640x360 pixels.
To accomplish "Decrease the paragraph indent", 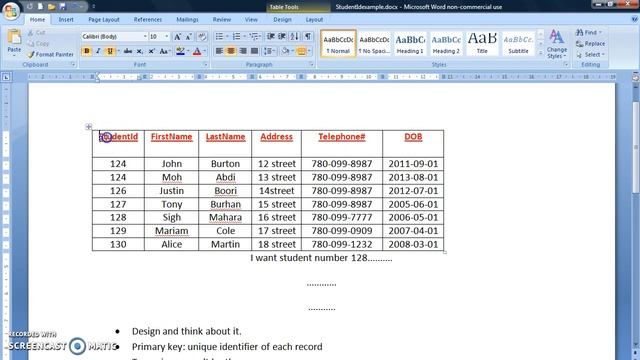I will coord(271,37).
